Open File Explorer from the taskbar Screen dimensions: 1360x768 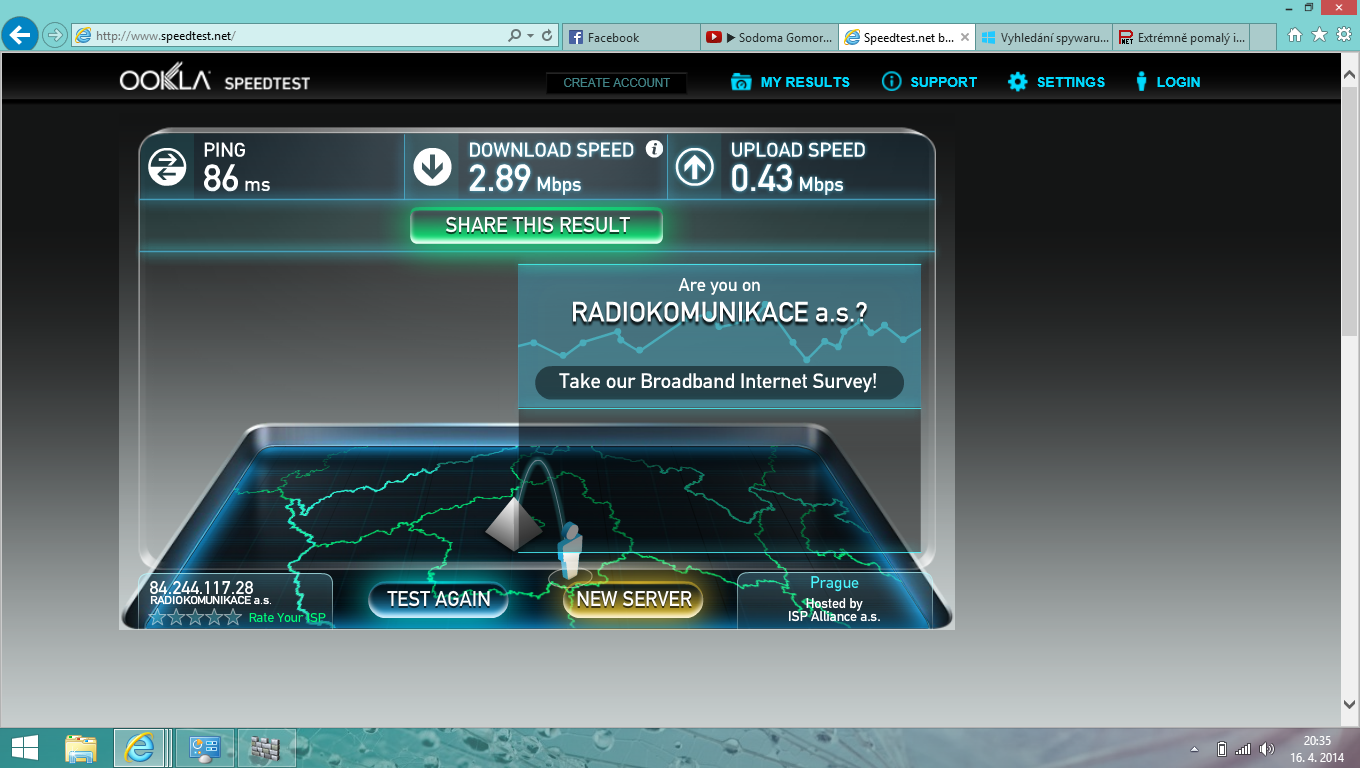click(x=81, y=748)
